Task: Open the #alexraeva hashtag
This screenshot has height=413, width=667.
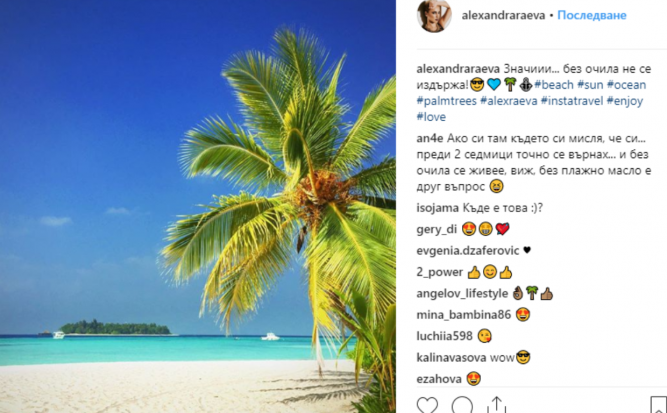Action: [x=508, y=101]
